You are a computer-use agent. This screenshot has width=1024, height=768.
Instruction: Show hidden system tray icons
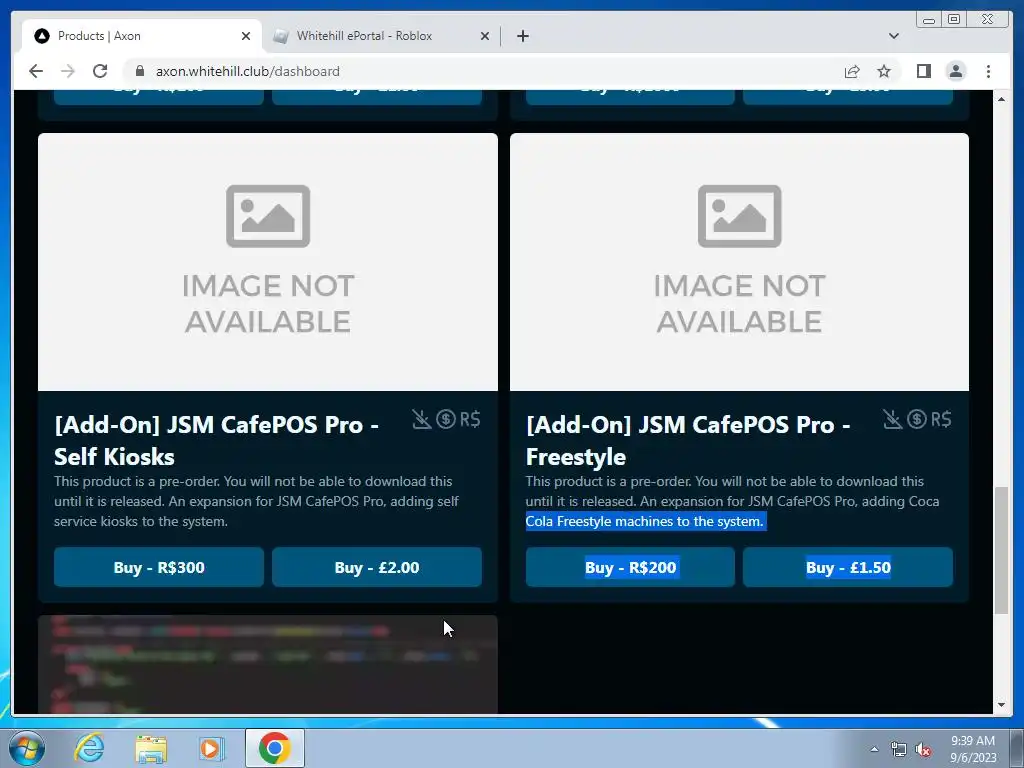[874, 749]
